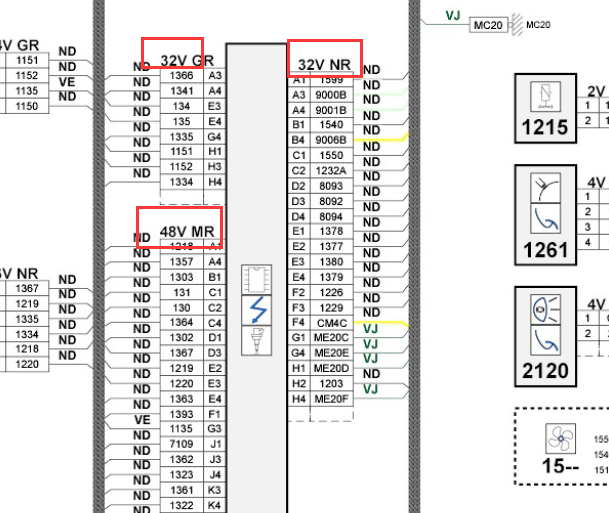The width and height of the screenshot is (609, 513).
Task: Select wire 1361 on pin K3
Action: pos(182,490)
